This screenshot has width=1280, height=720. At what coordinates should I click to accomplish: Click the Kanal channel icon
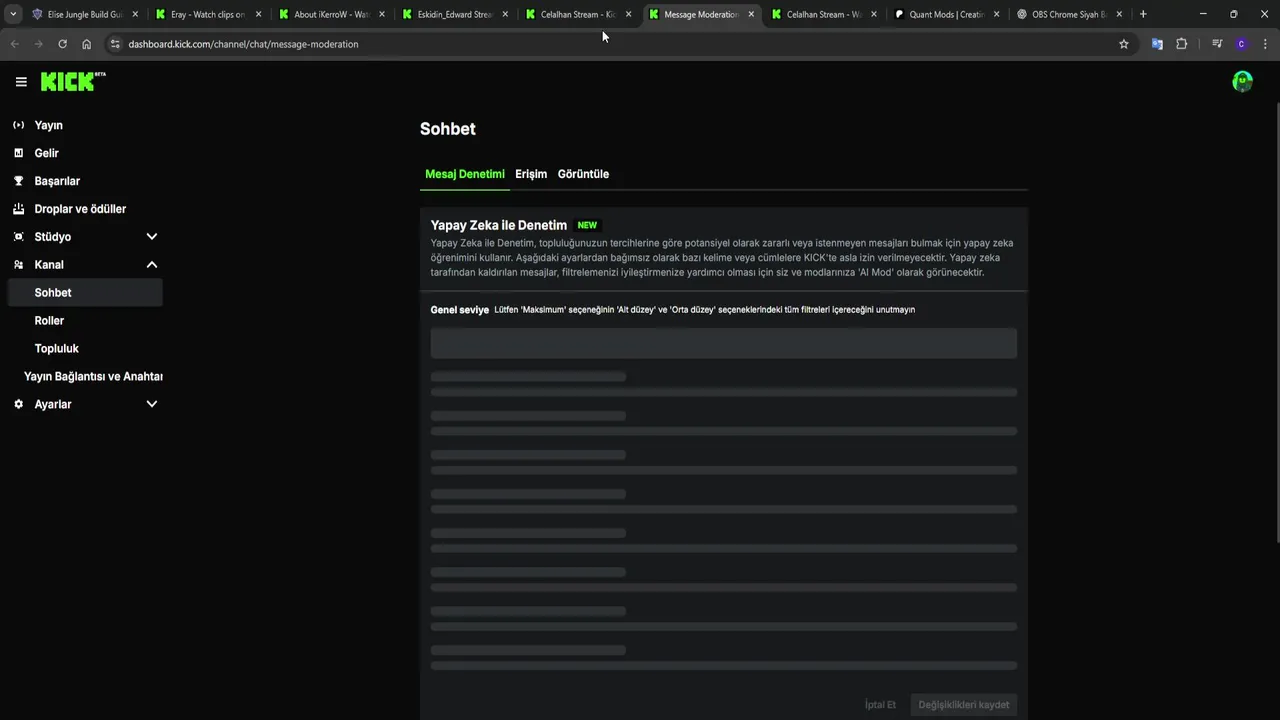tap(18, 265)
